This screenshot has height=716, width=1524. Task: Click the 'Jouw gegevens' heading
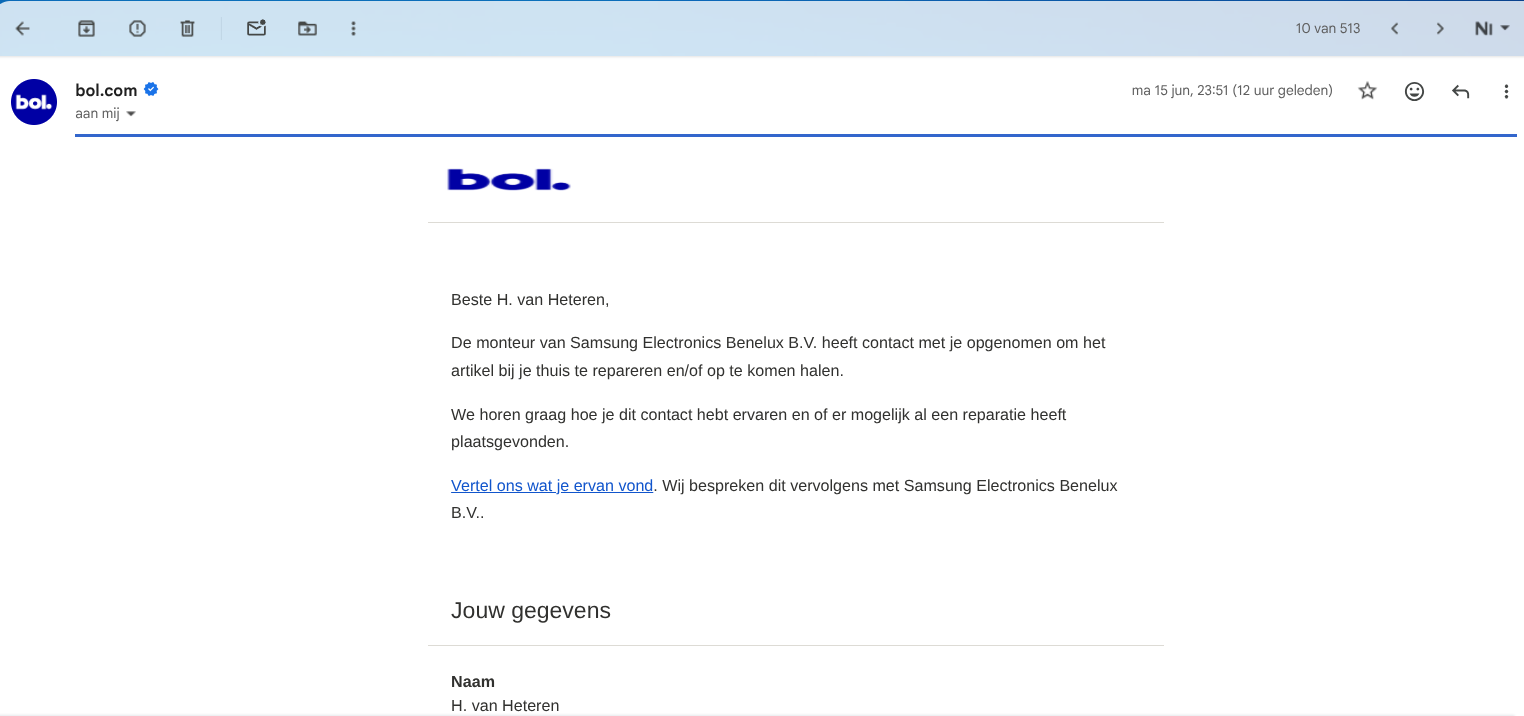pyautogui.click(x=531, y=610)
